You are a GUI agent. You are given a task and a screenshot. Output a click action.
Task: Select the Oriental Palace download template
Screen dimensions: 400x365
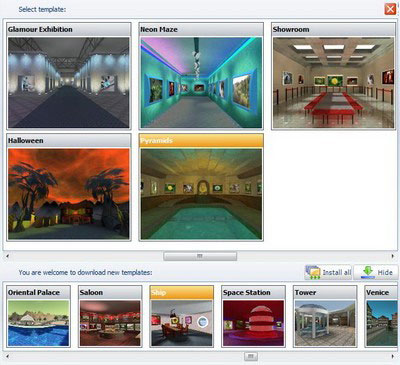(38, 316)
